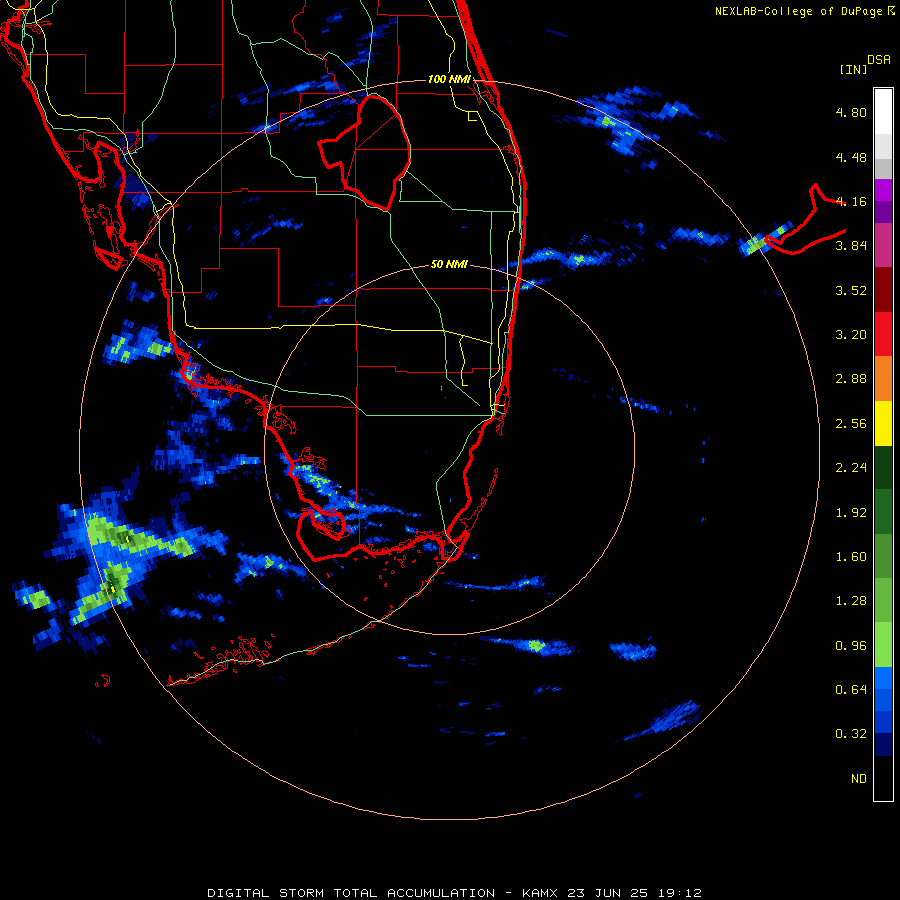Pick the white swatch at legend top
Image resolution: width=900 pixels, height=900 pixels.
(883, 112)
